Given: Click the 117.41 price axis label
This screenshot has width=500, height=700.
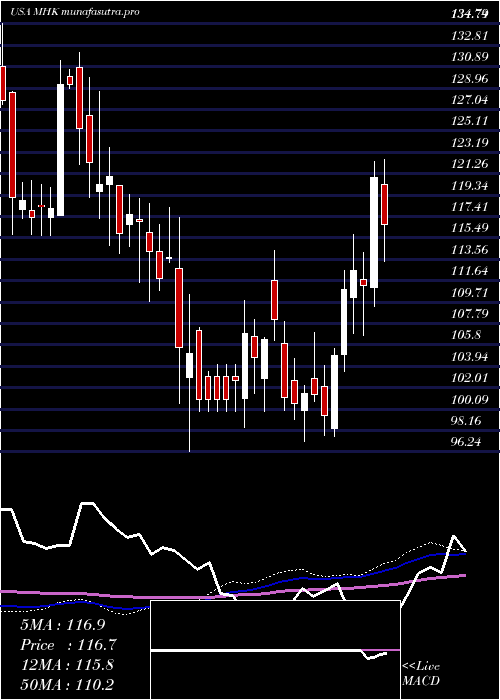Looking at the screenshot, I should 469,207.
